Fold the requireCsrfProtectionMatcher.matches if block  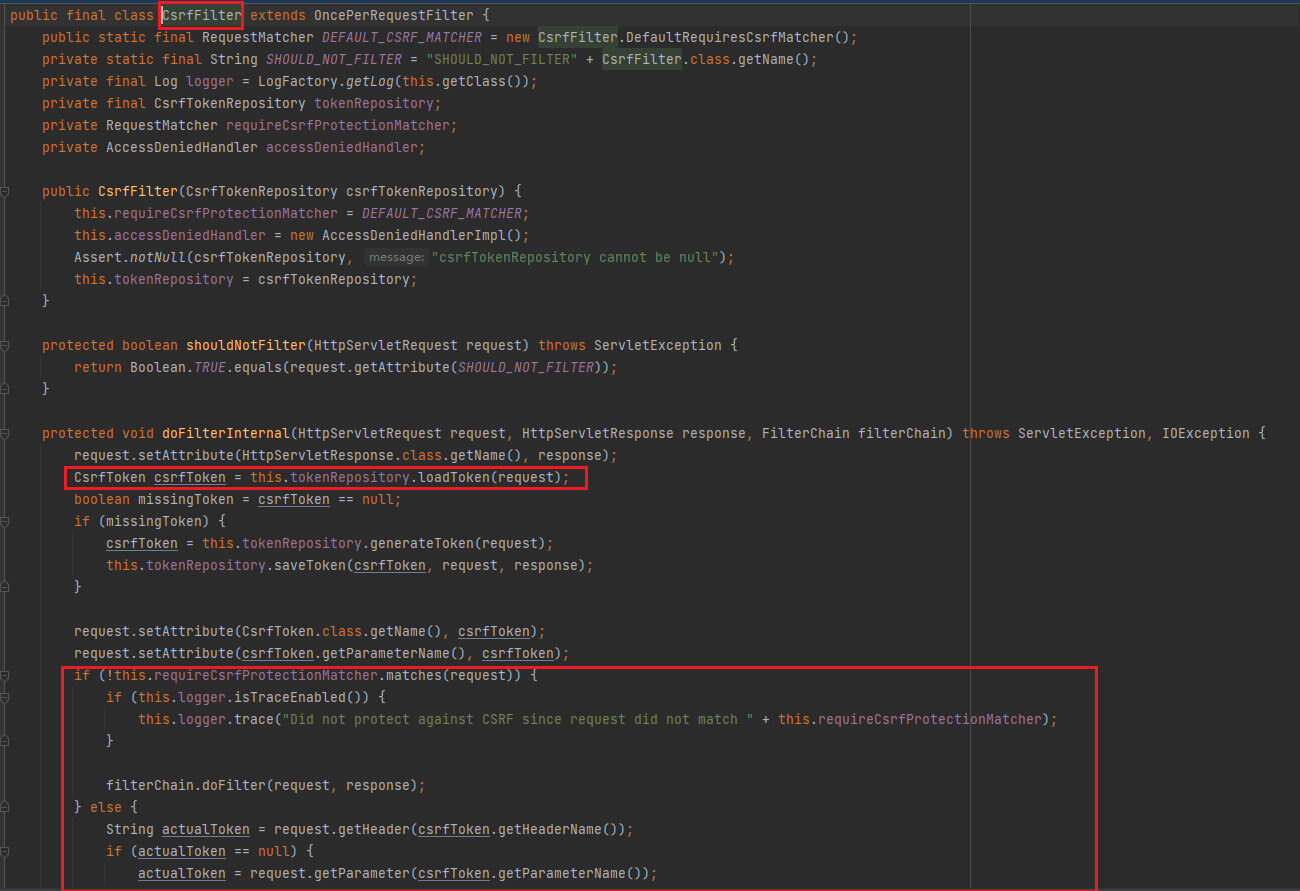coord(5,675)
